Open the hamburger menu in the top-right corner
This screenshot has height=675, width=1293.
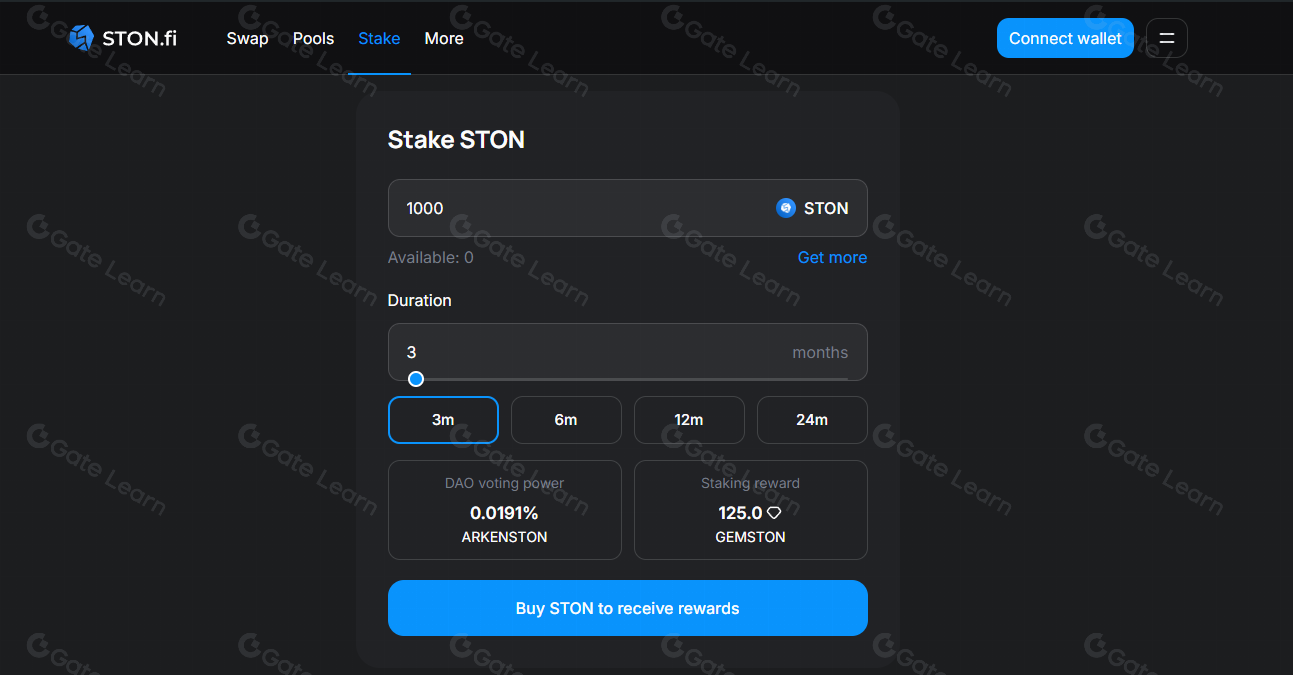coord(1166,37)
